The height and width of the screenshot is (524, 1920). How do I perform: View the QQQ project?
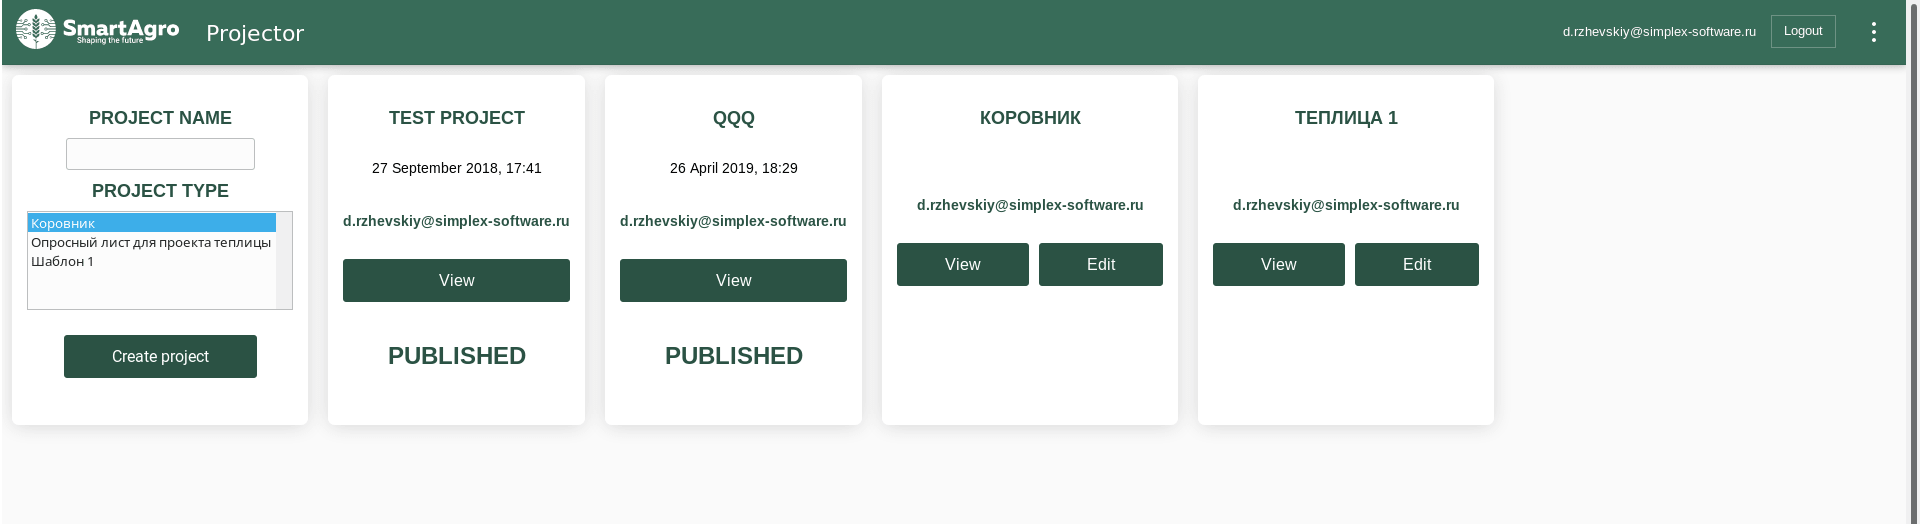point(733,280)
